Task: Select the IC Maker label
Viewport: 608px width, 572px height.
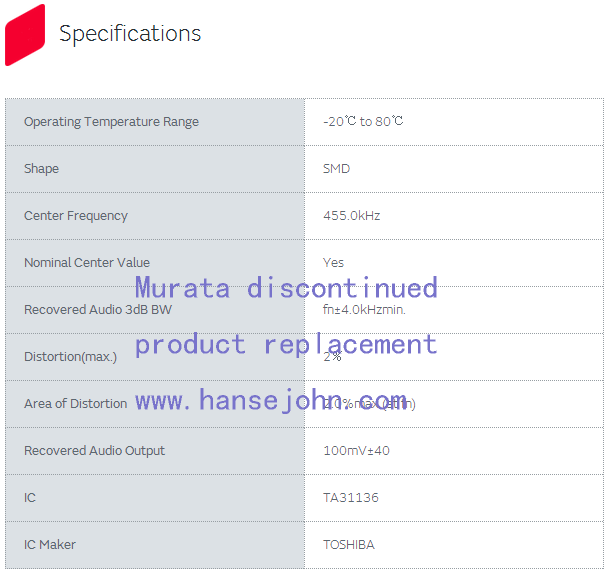Action: pyautogui.click(x=50, y=545)
